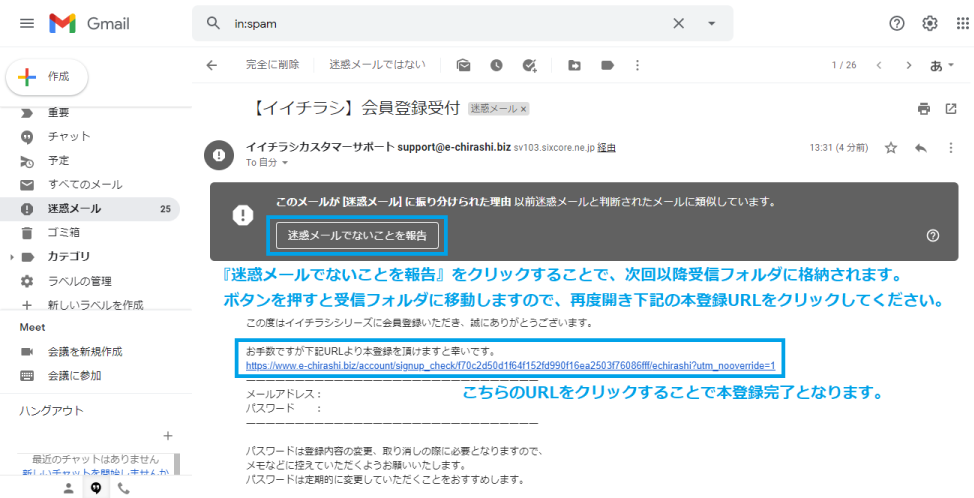The width and height of the screenshot is (974, 498).
Task: Open message more options three dots
Action: coord(951,148)
